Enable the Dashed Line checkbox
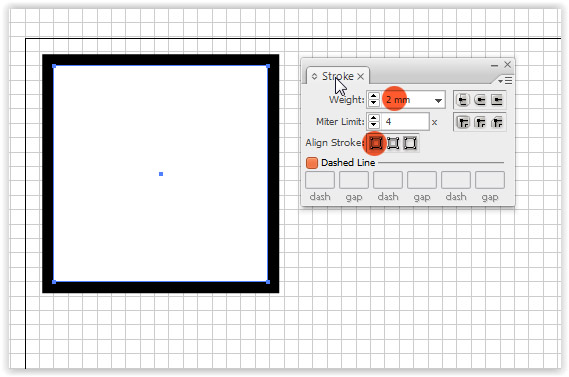The height and width of the screenshot is (377, 569). click(x=312, y=163)
